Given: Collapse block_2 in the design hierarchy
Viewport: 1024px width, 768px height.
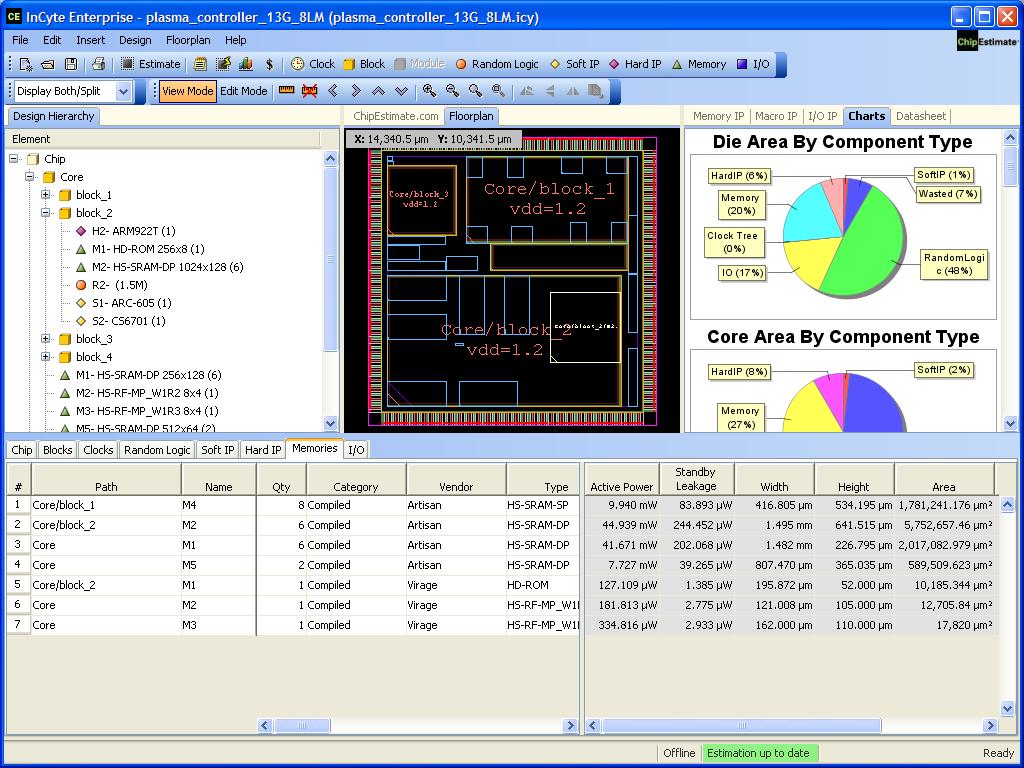Looking at the screenshot, I should click(x=46, y=212).
